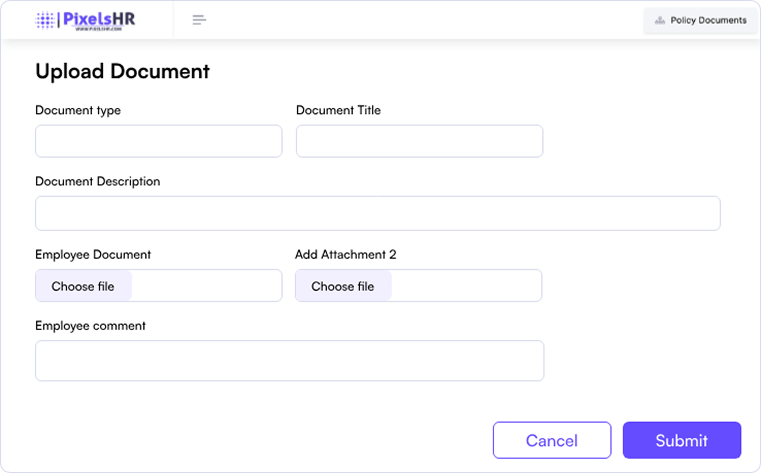Viewport: 761px width, 473px height.
Task: Click the Employee comment label
Action: [x=90, y=326]
